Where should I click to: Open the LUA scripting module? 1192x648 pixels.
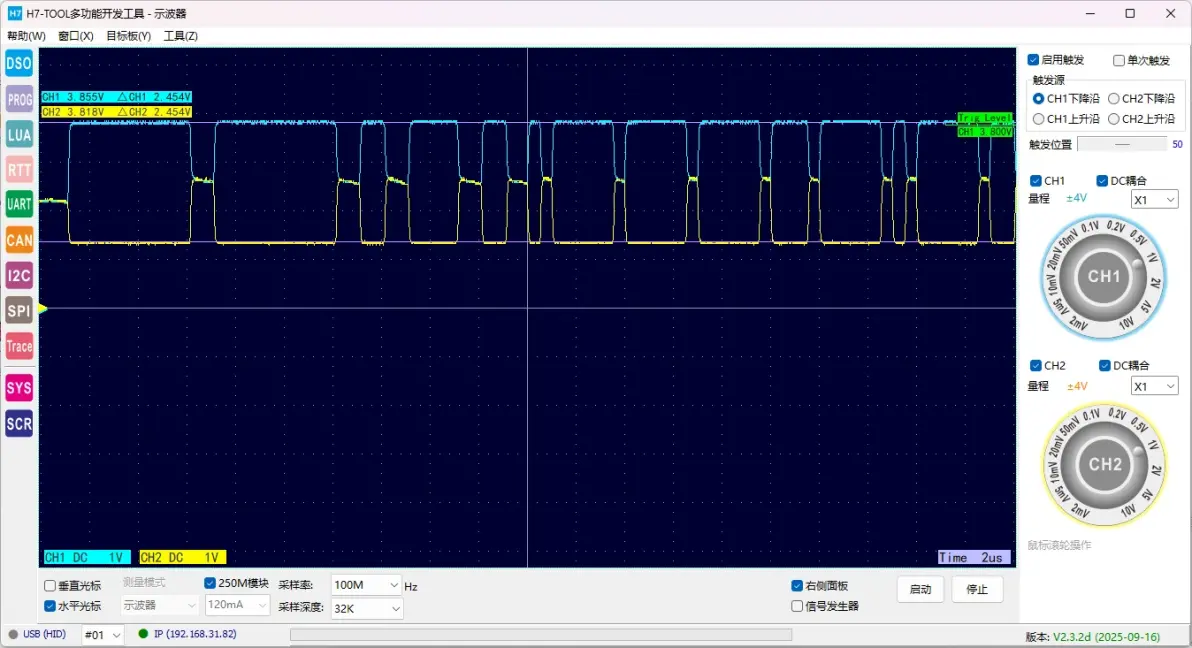(x=19, y=134)
